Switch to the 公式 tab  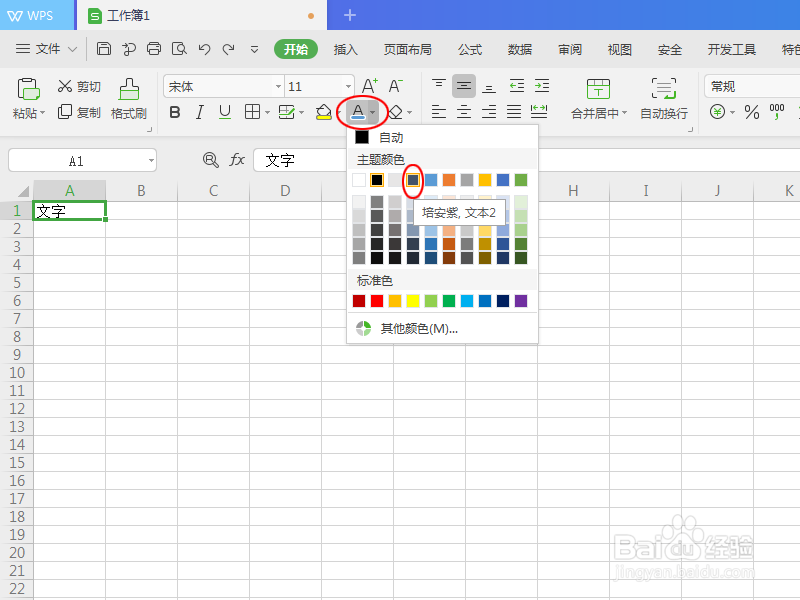tap(470, 49)
